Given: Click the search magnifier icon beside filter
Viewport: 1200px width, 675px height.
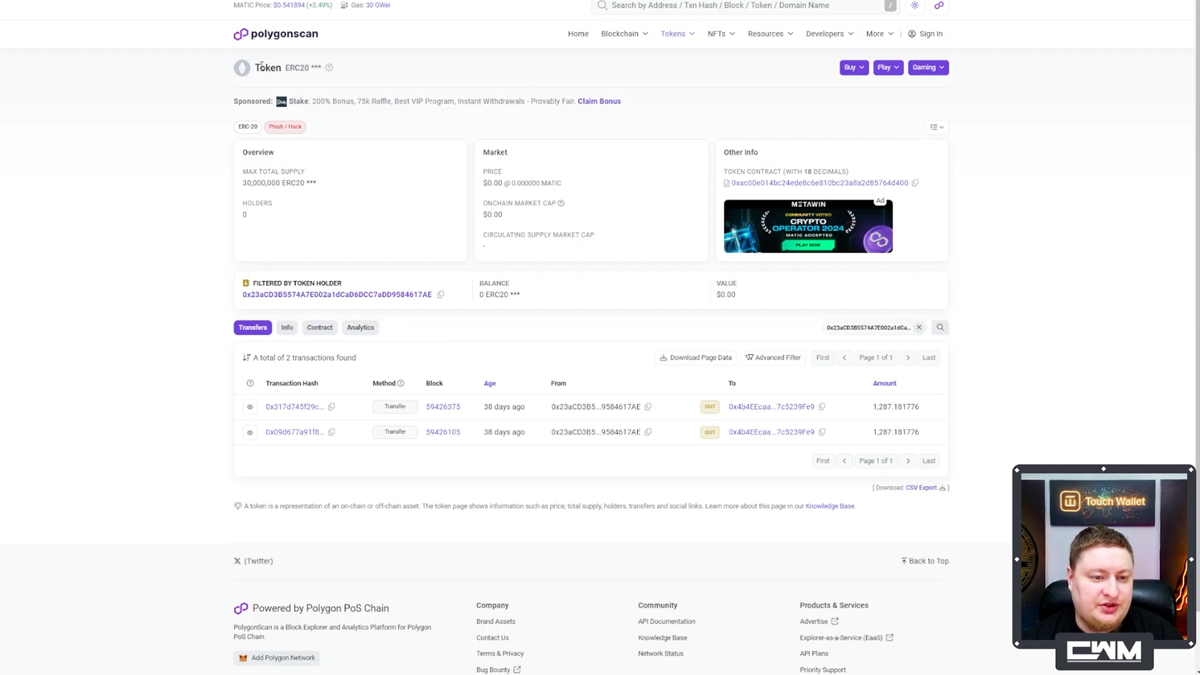Looking at the screenshot, I should click(x=940, y=327).
